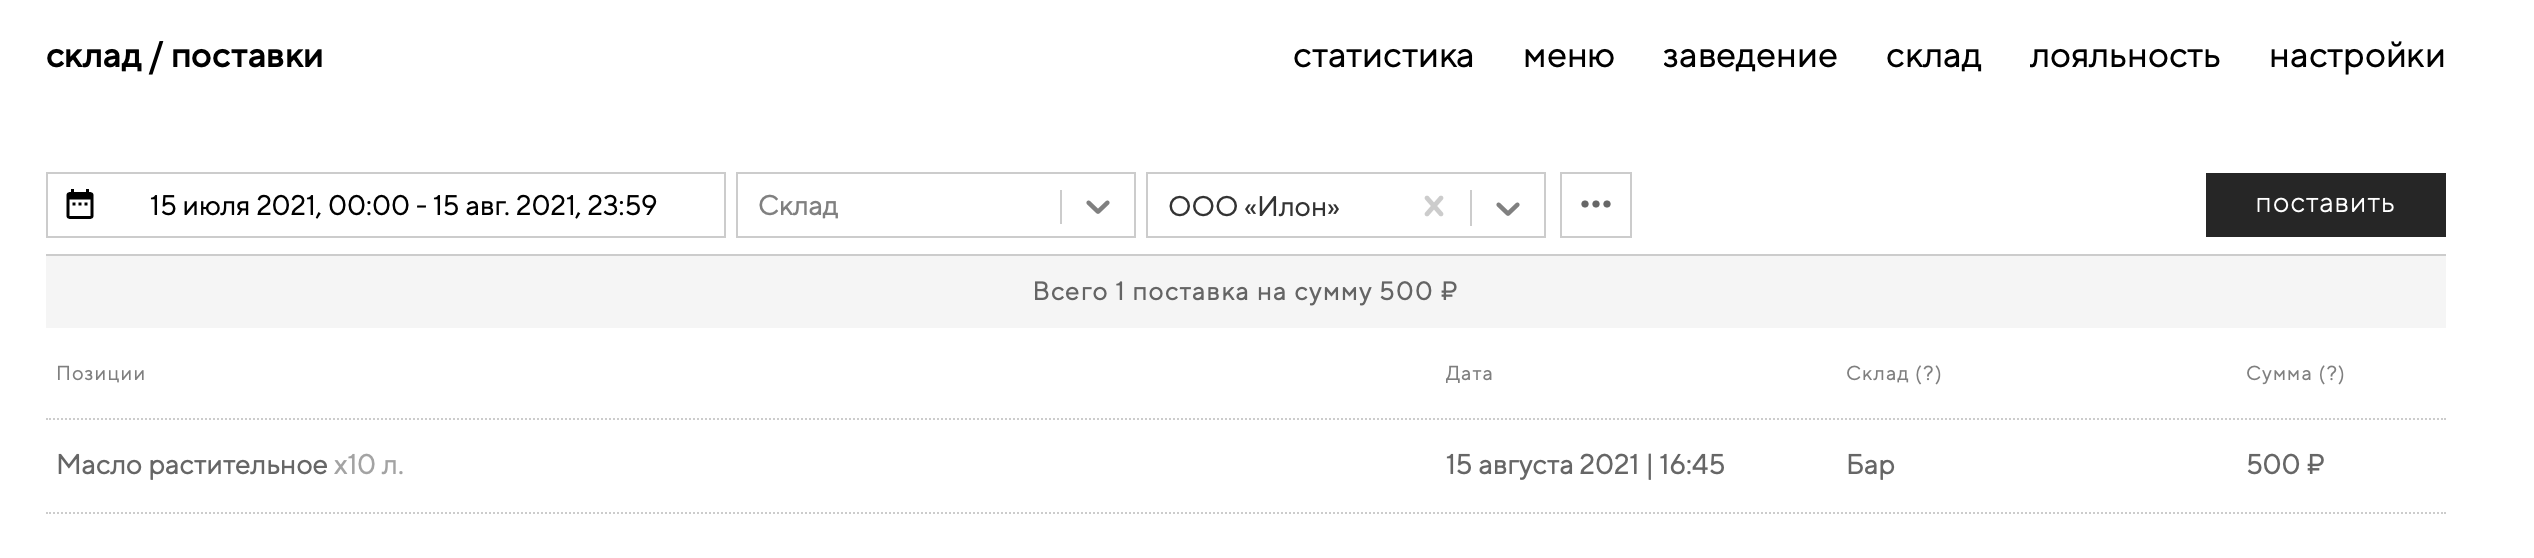Click the Сумма (?) column header
Screen dimensions: 2534x558
[x=2294, y=374]
